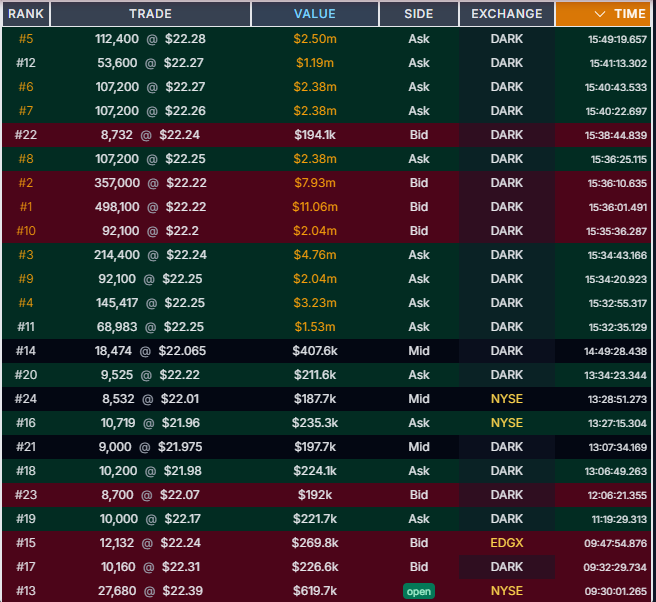Screen dimensions: 656x602
Task: Select rank cell #24
Action: point(26,399)
